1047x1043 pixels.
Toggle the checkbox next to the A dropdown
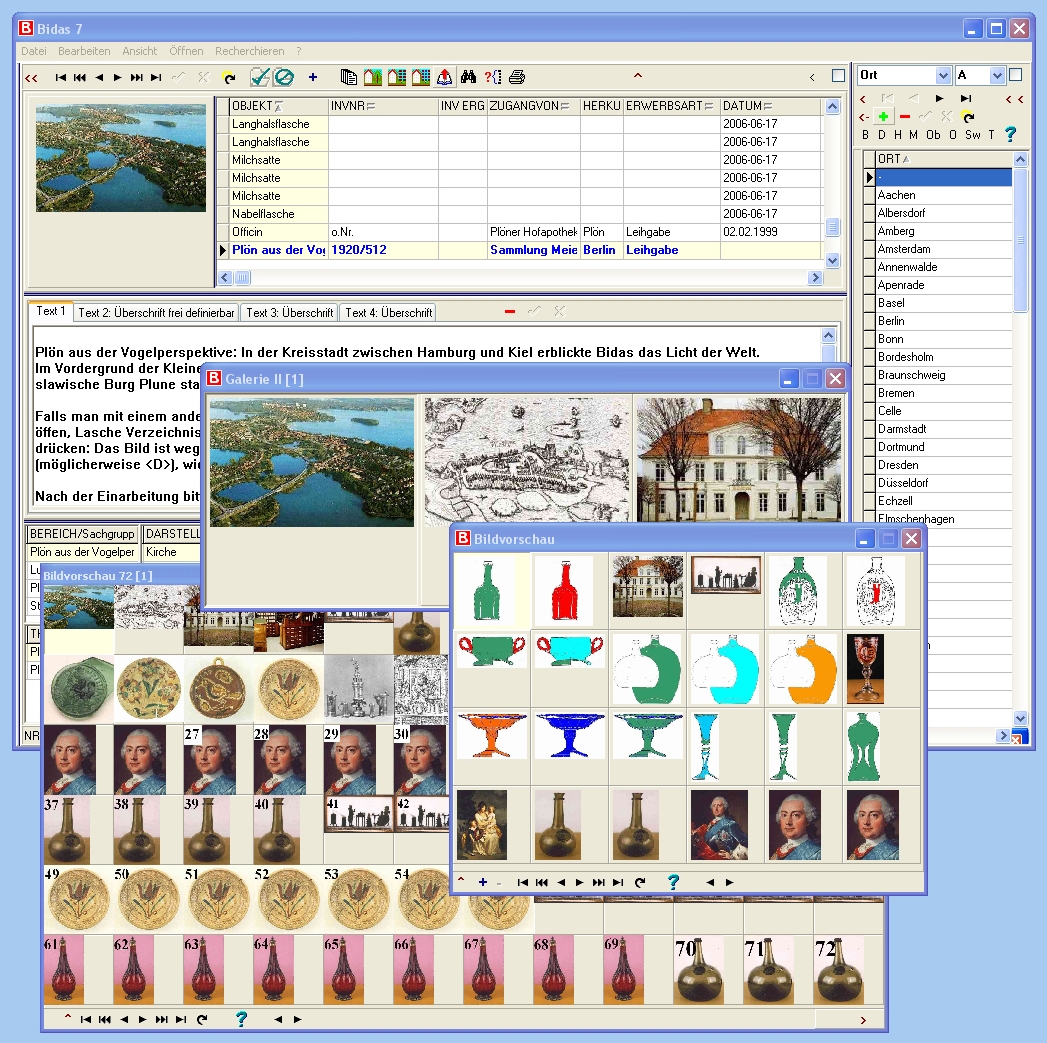coord(1016,75)
